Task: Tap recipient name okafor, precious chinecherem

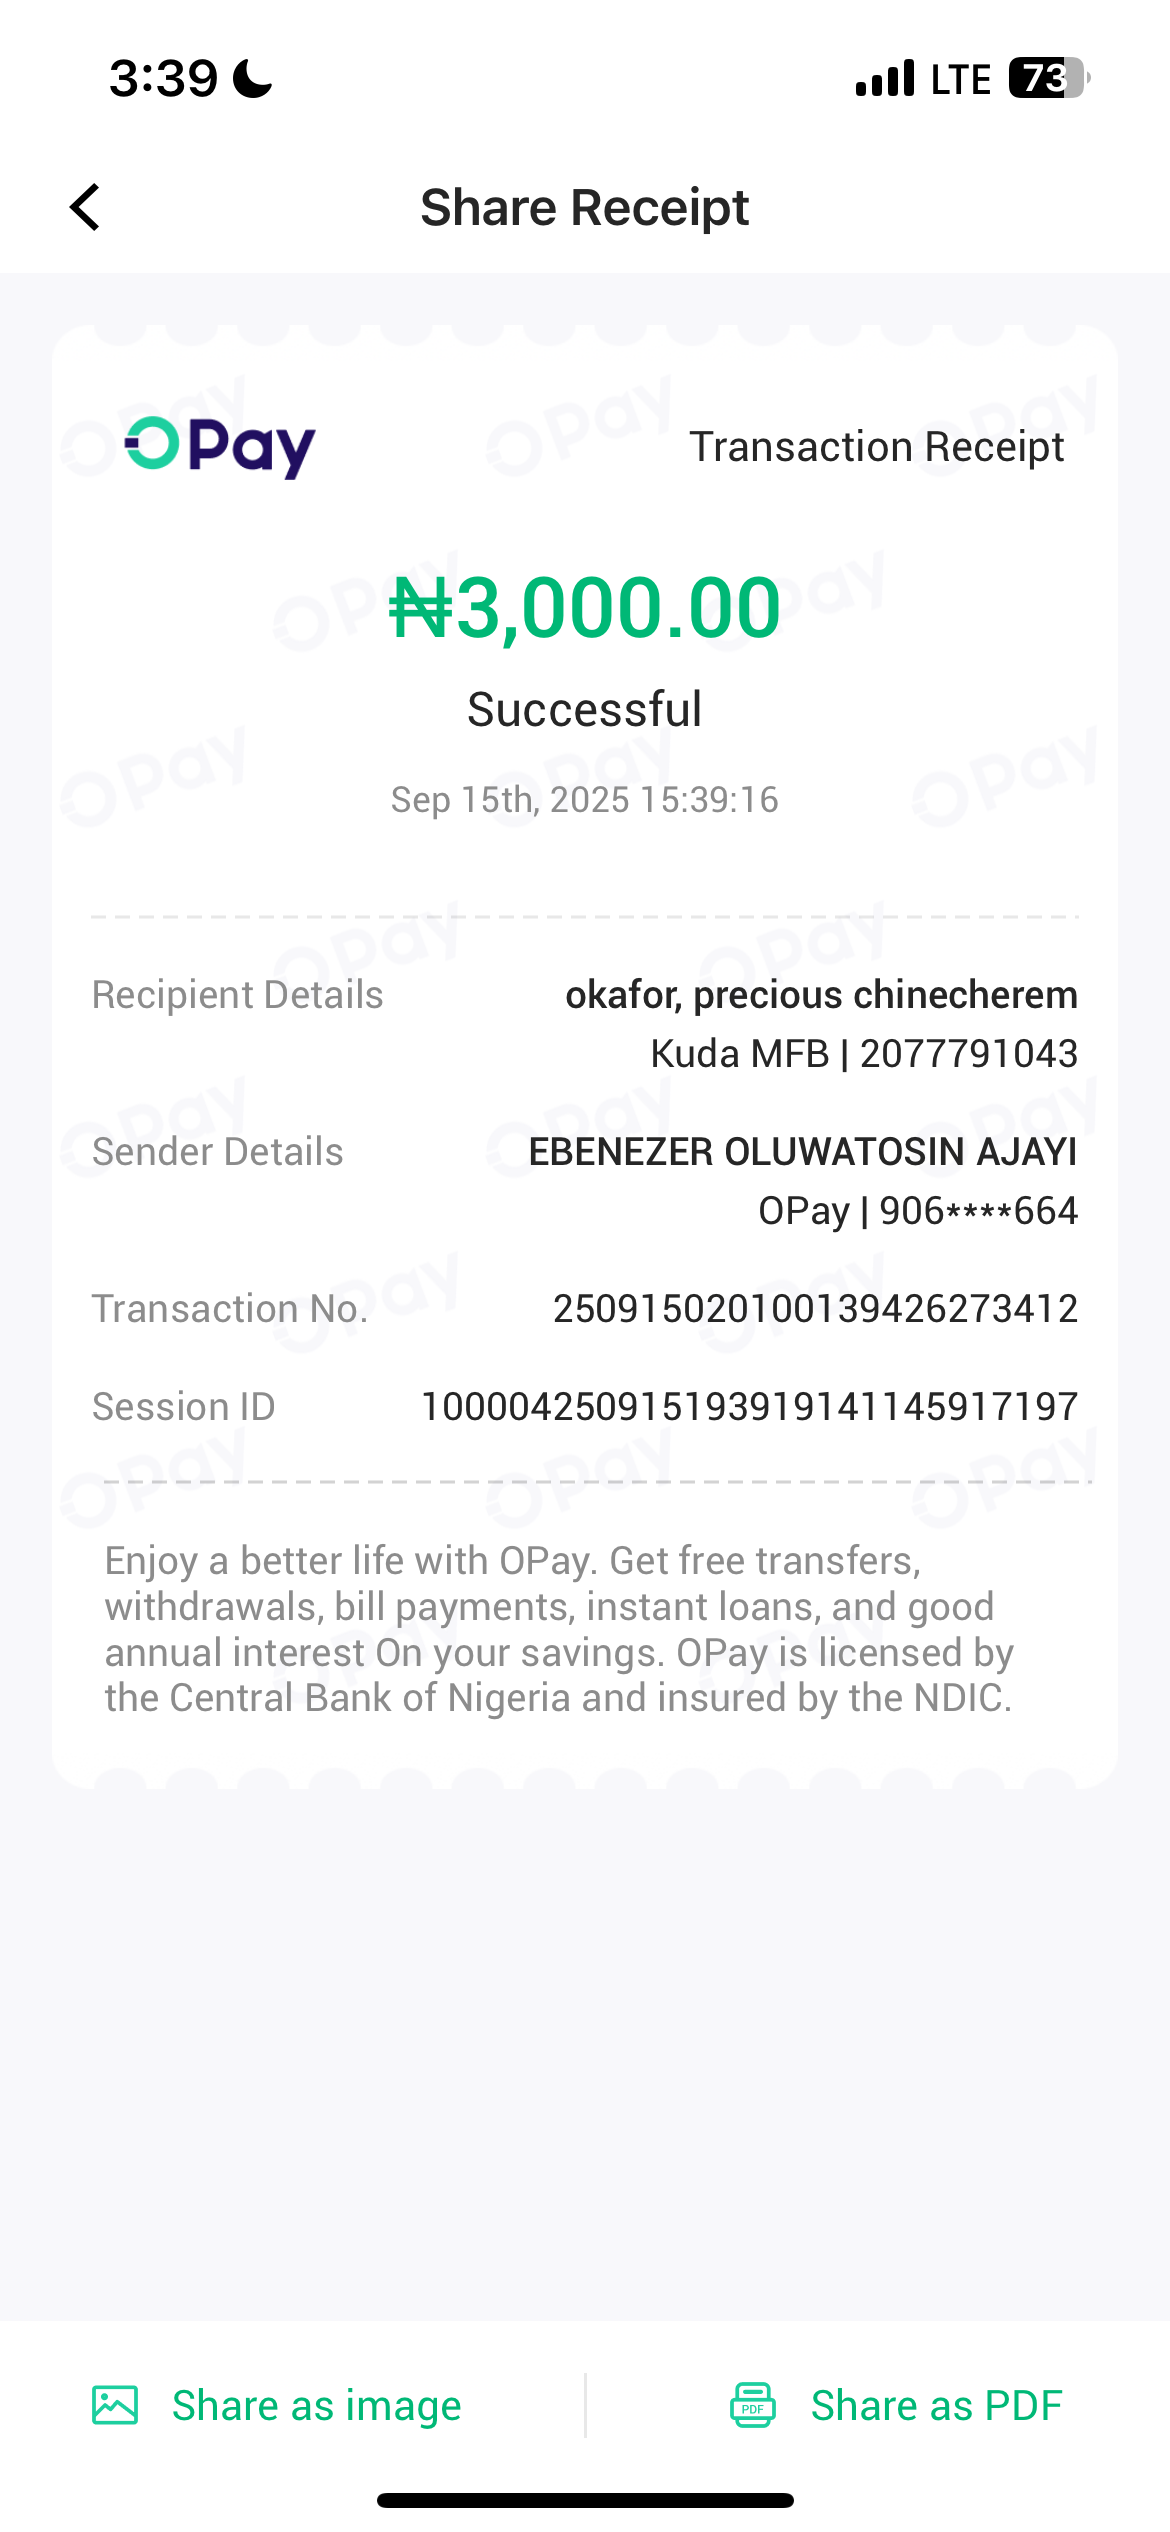Action: [821, 995]
